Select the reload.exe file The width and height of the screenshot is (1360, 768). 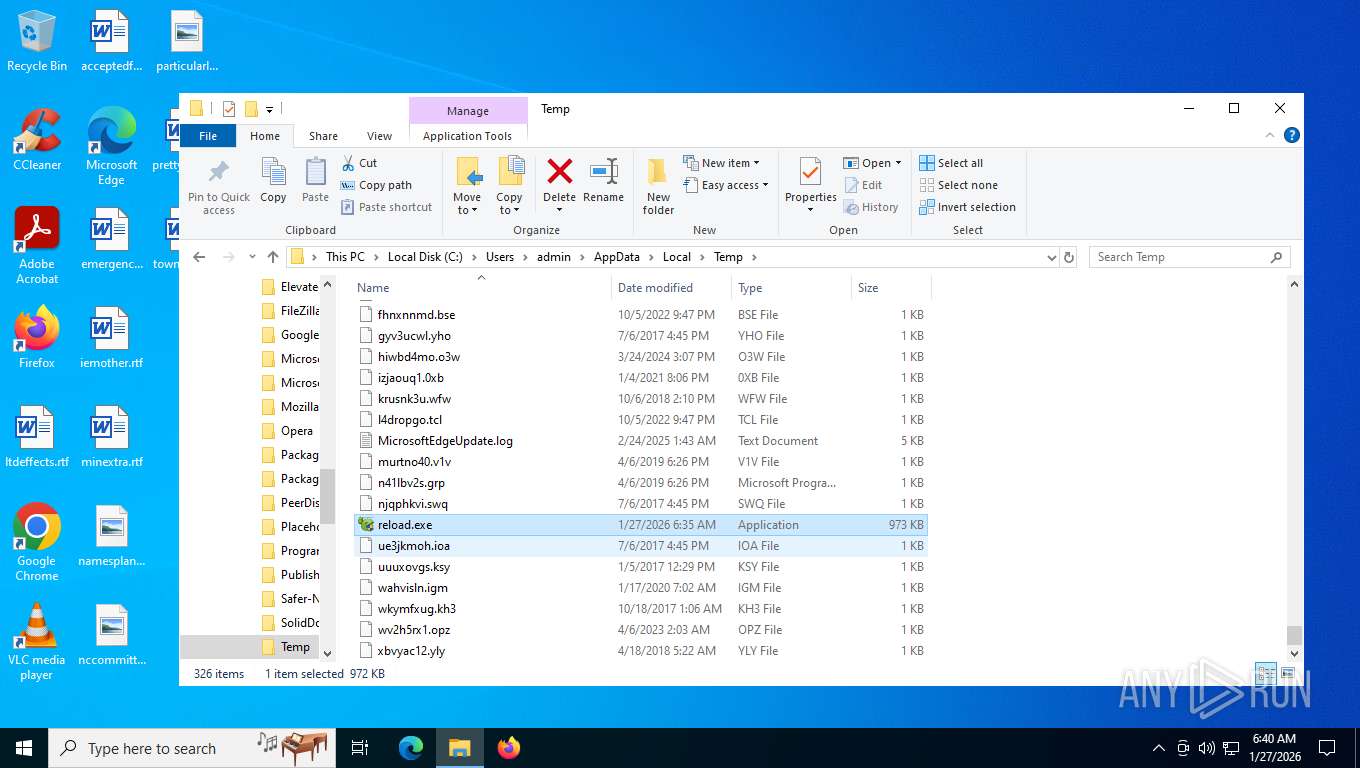pyautogui.click(x=641, y=525)
